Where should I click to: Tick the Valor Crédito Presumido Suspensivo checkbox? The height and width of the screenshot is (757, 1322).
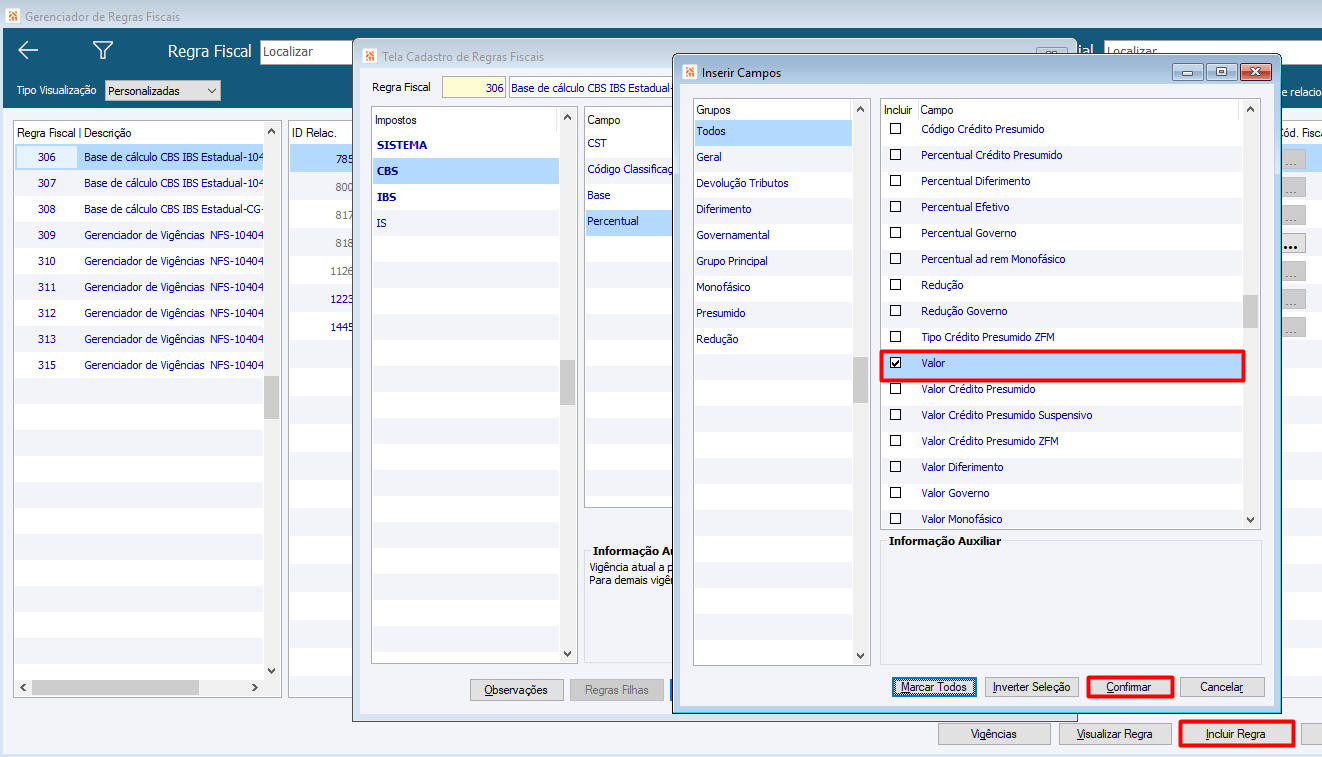coord(896,415)
